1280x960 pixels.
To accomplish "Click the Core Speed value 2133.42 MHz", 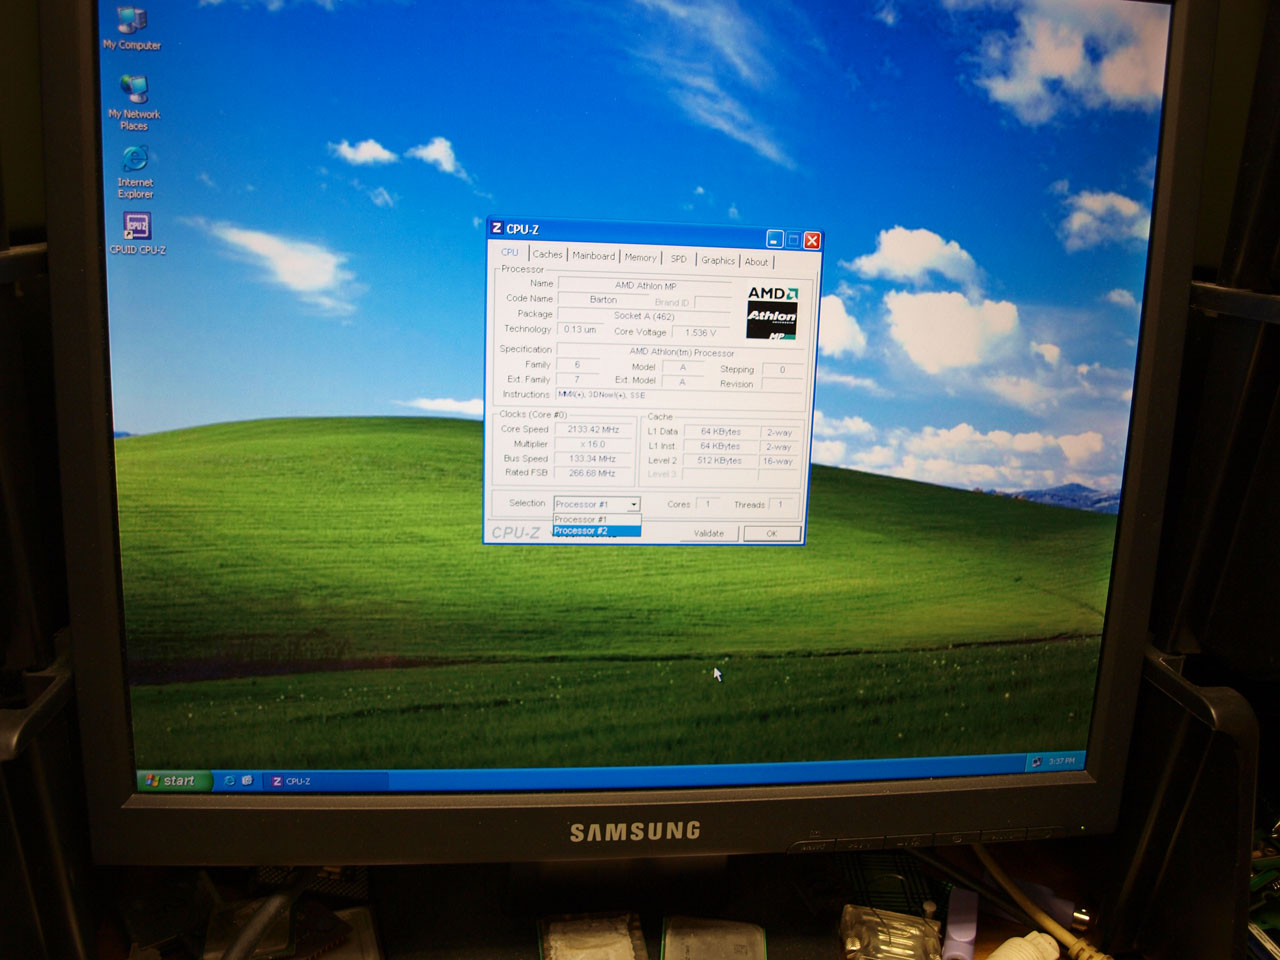I will coord(594,429).
